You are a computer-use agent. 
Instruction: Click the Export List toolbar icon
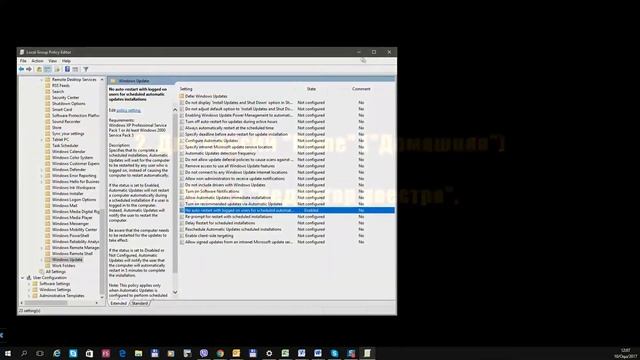pyautogui.click(x=57, y=69)
